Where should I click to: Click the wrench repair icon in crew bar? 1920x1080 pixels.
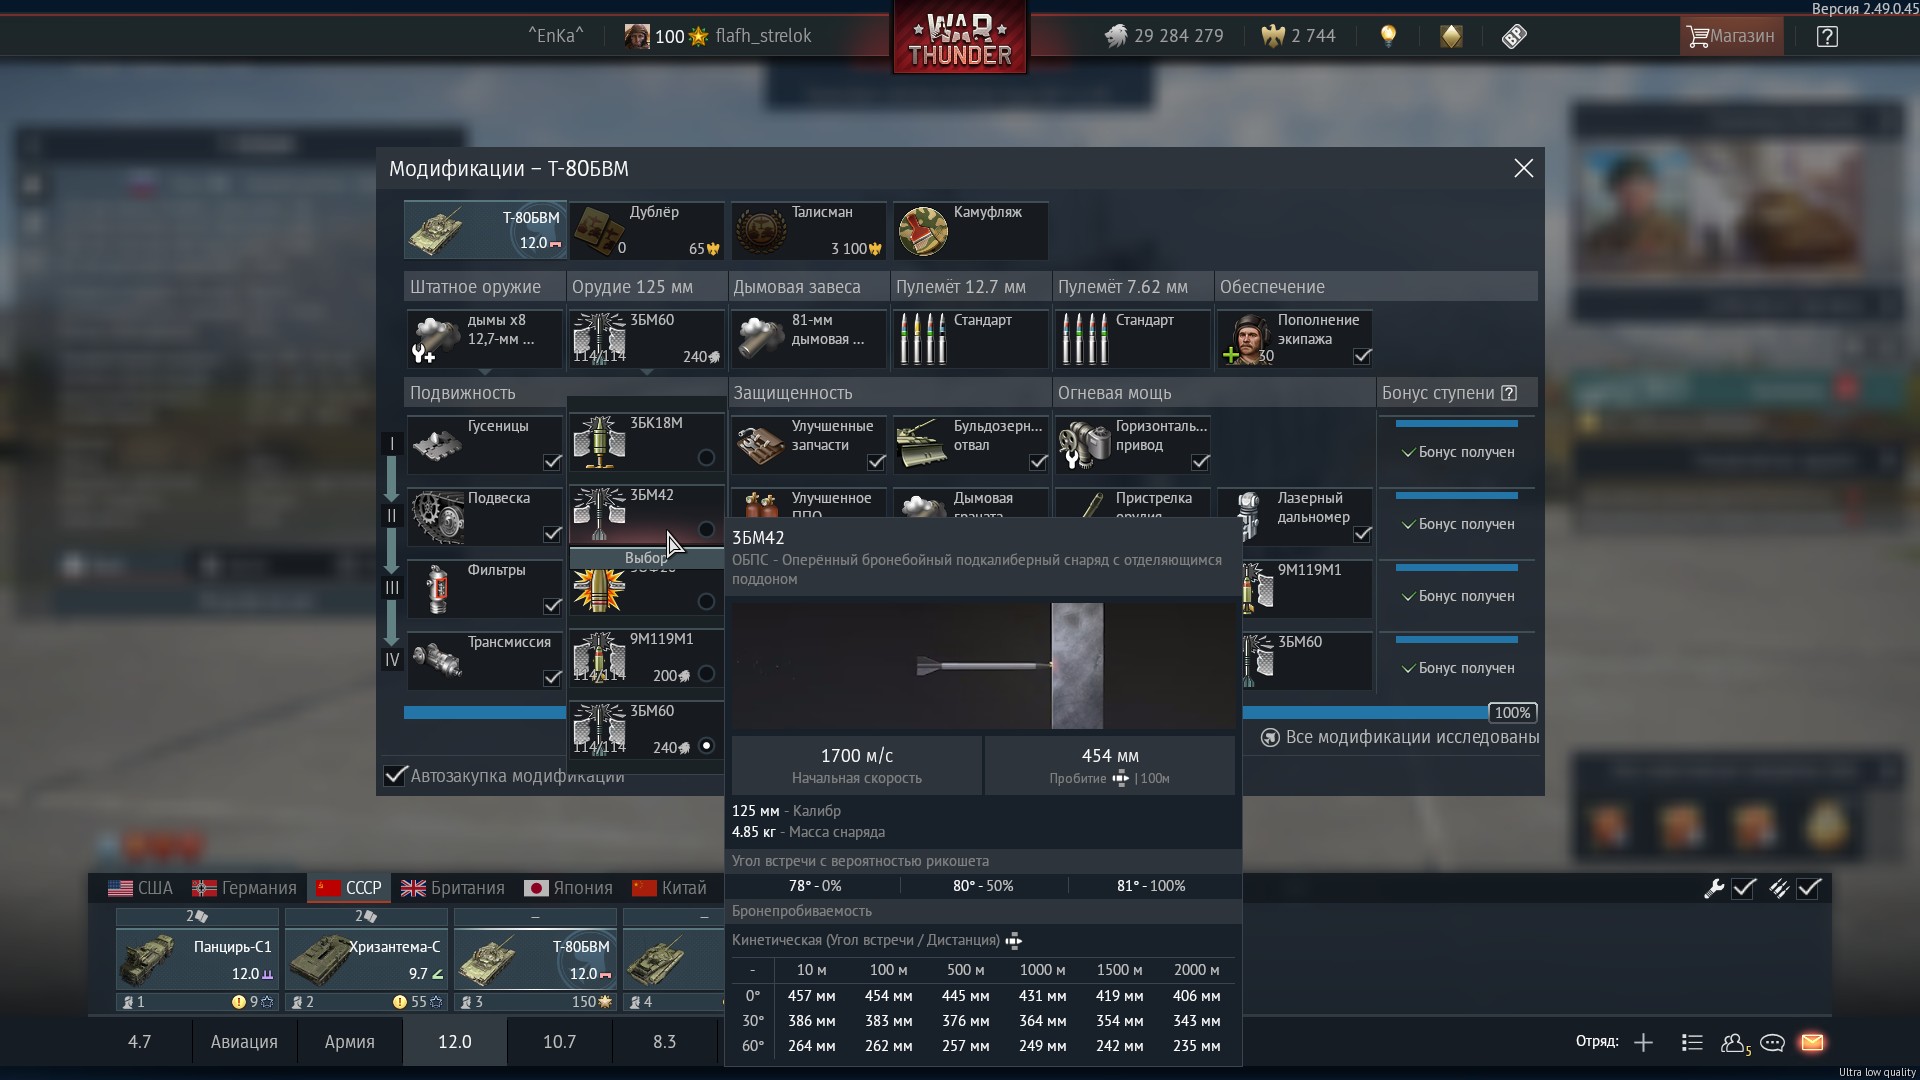pyautogui.click(x=1714, y=888)
